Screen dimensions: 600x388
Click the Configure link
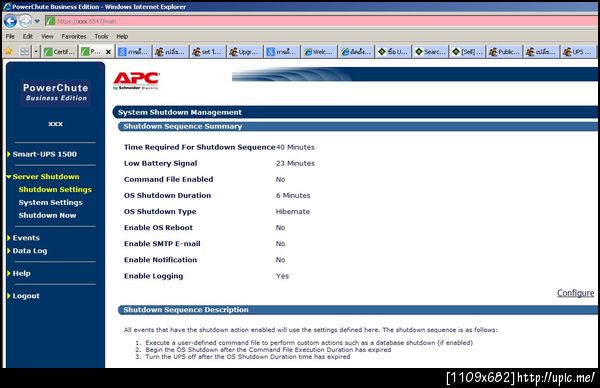point(575,293)
